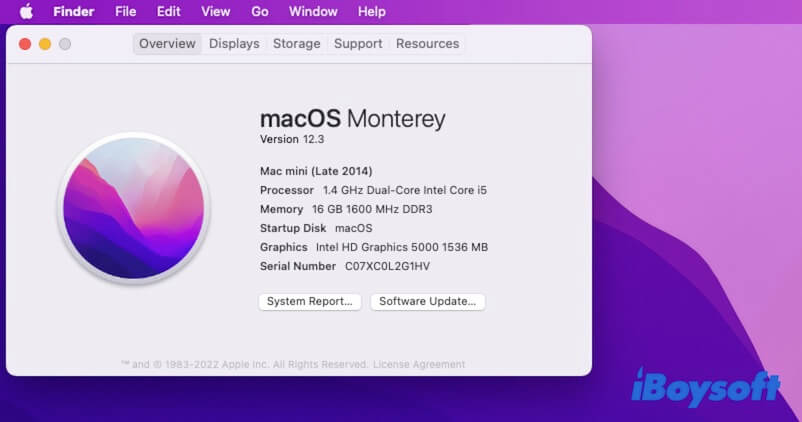Switch to the Support tab

[x=358, y=44]
